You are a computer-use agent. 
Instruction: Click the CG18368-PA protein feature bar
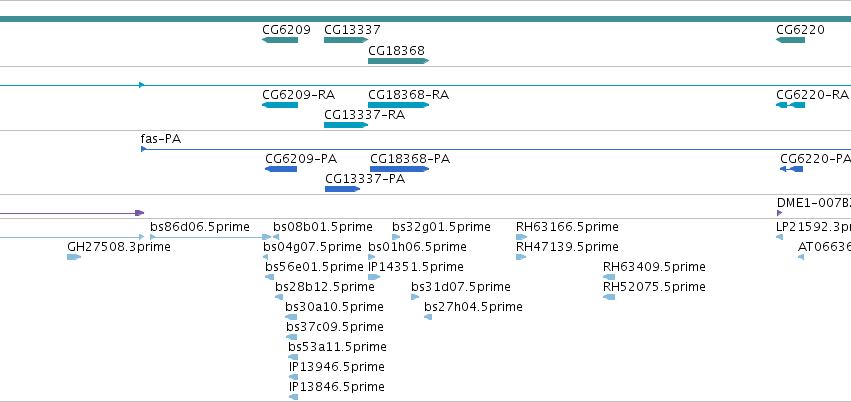click(x=399, y=169)
